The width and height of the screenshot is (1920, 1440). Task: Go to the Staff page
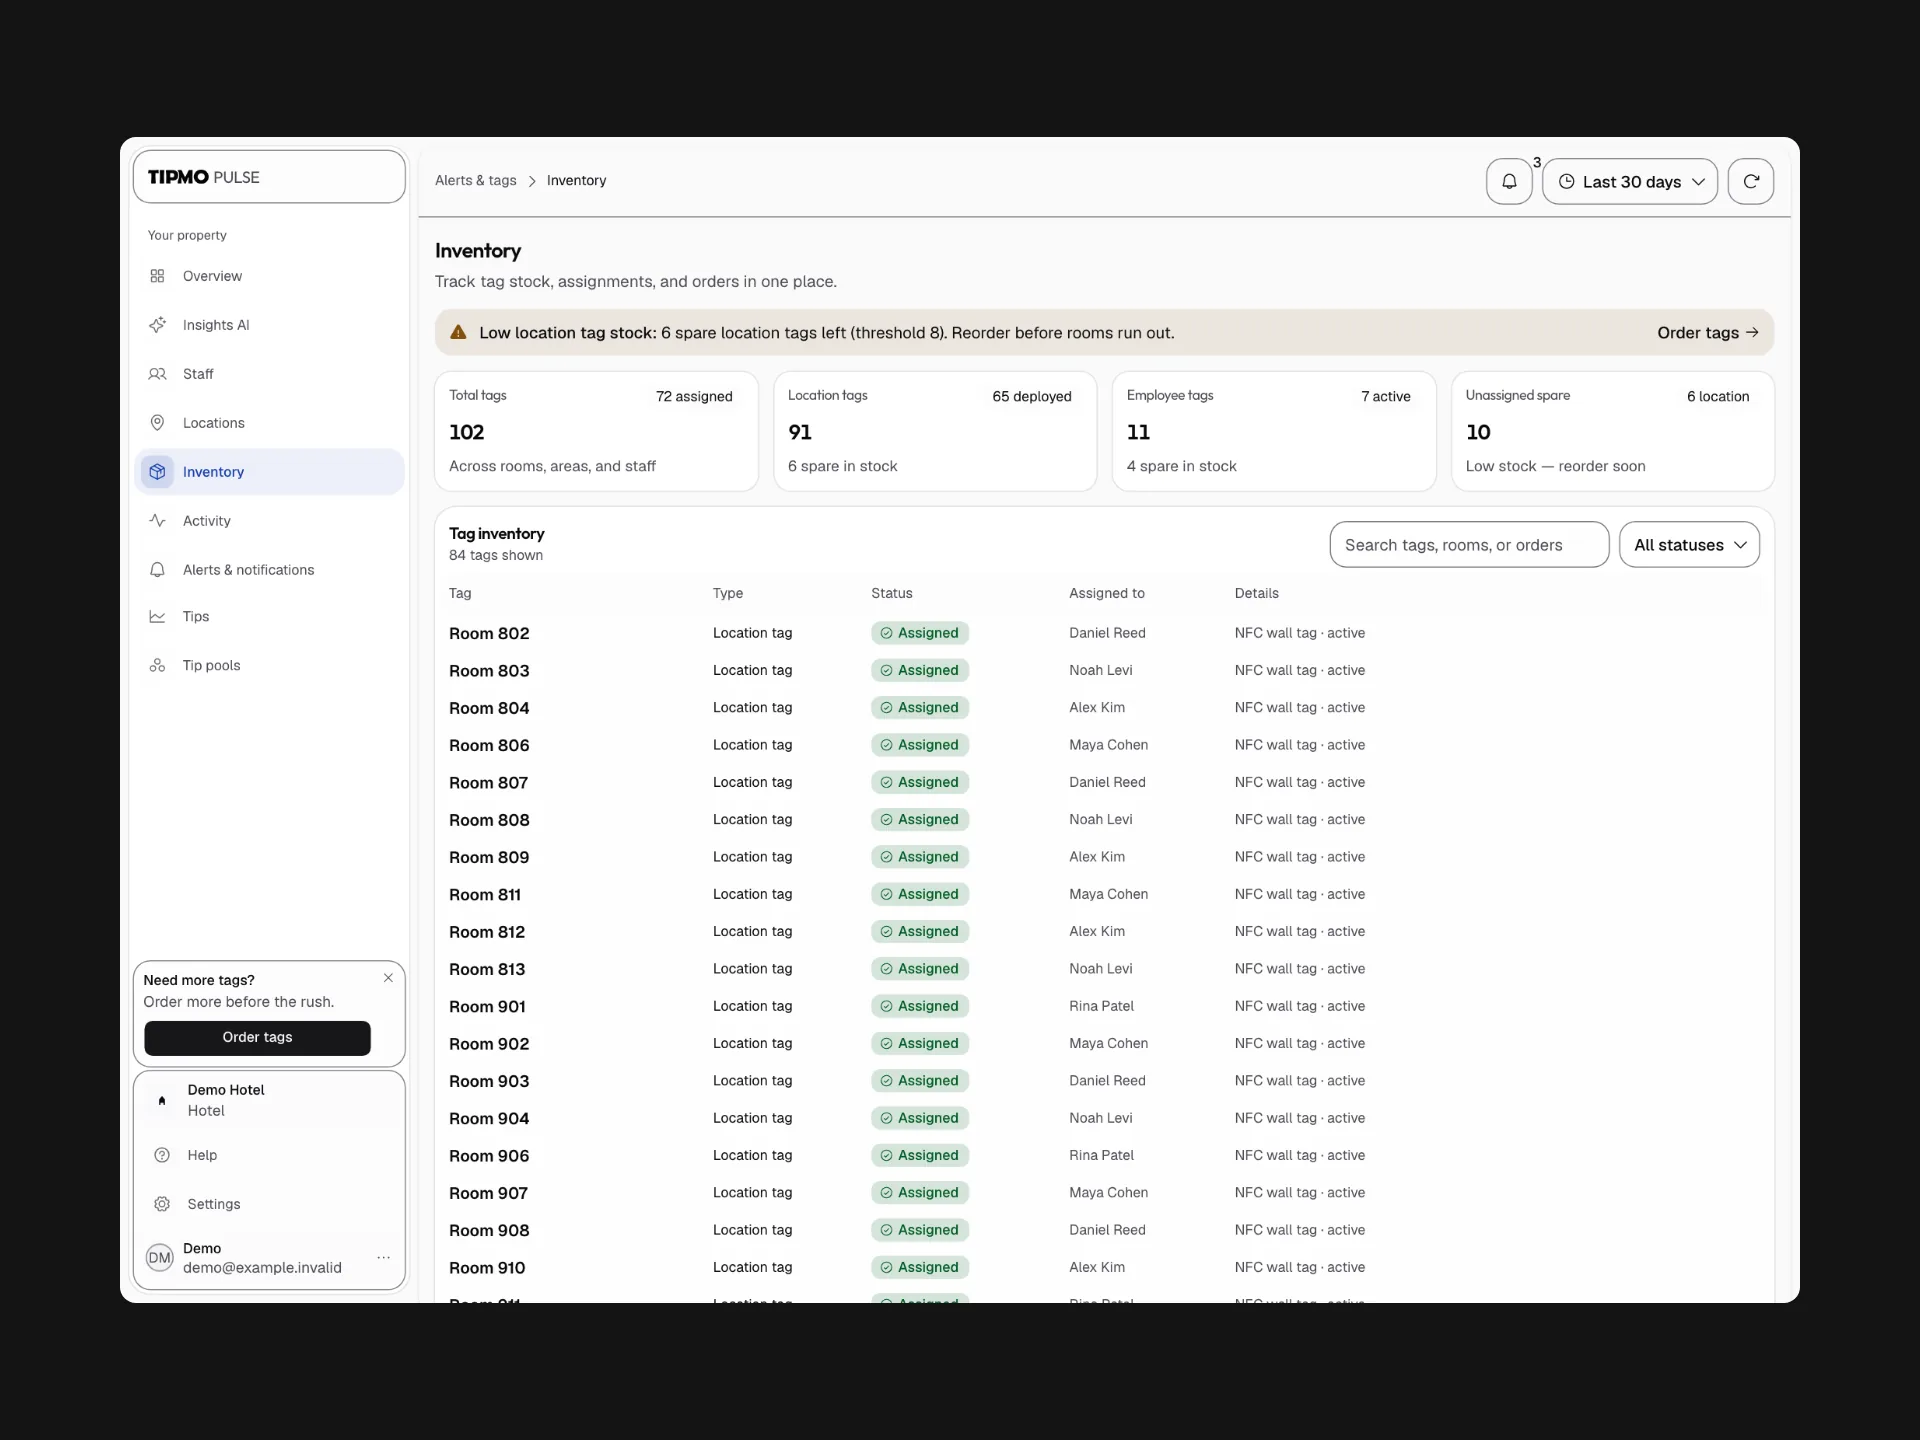(x=269, y=374)
